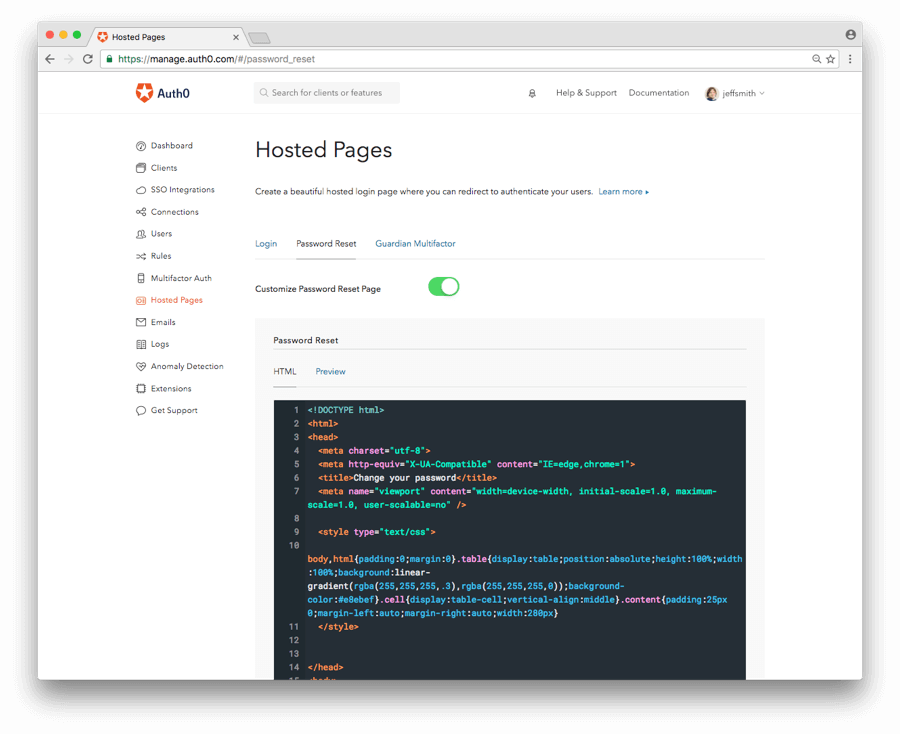Navigate to SSO Integrations

click(x=183, y=190)
